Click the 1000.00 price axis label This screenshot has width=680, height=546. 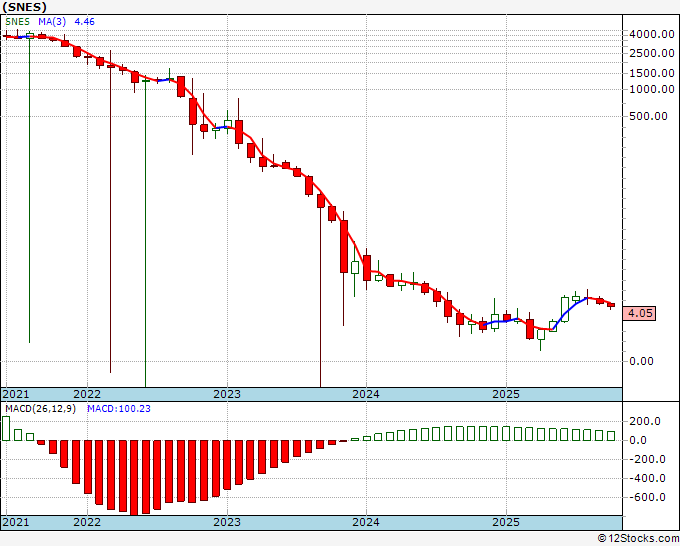(651, 89)
